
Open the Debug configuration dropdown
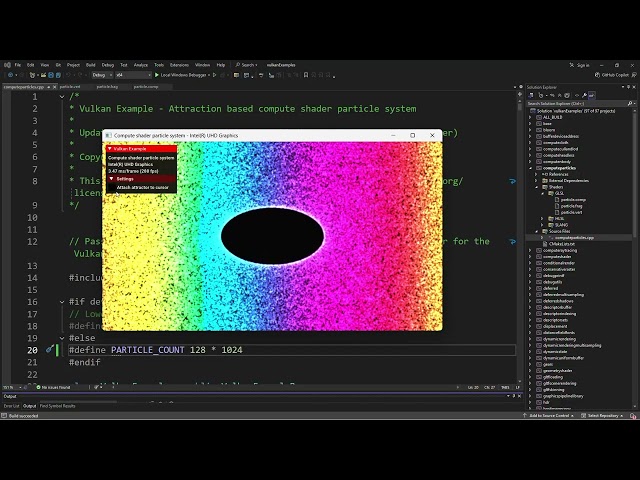pyautogui.click(x=102, y=75)
